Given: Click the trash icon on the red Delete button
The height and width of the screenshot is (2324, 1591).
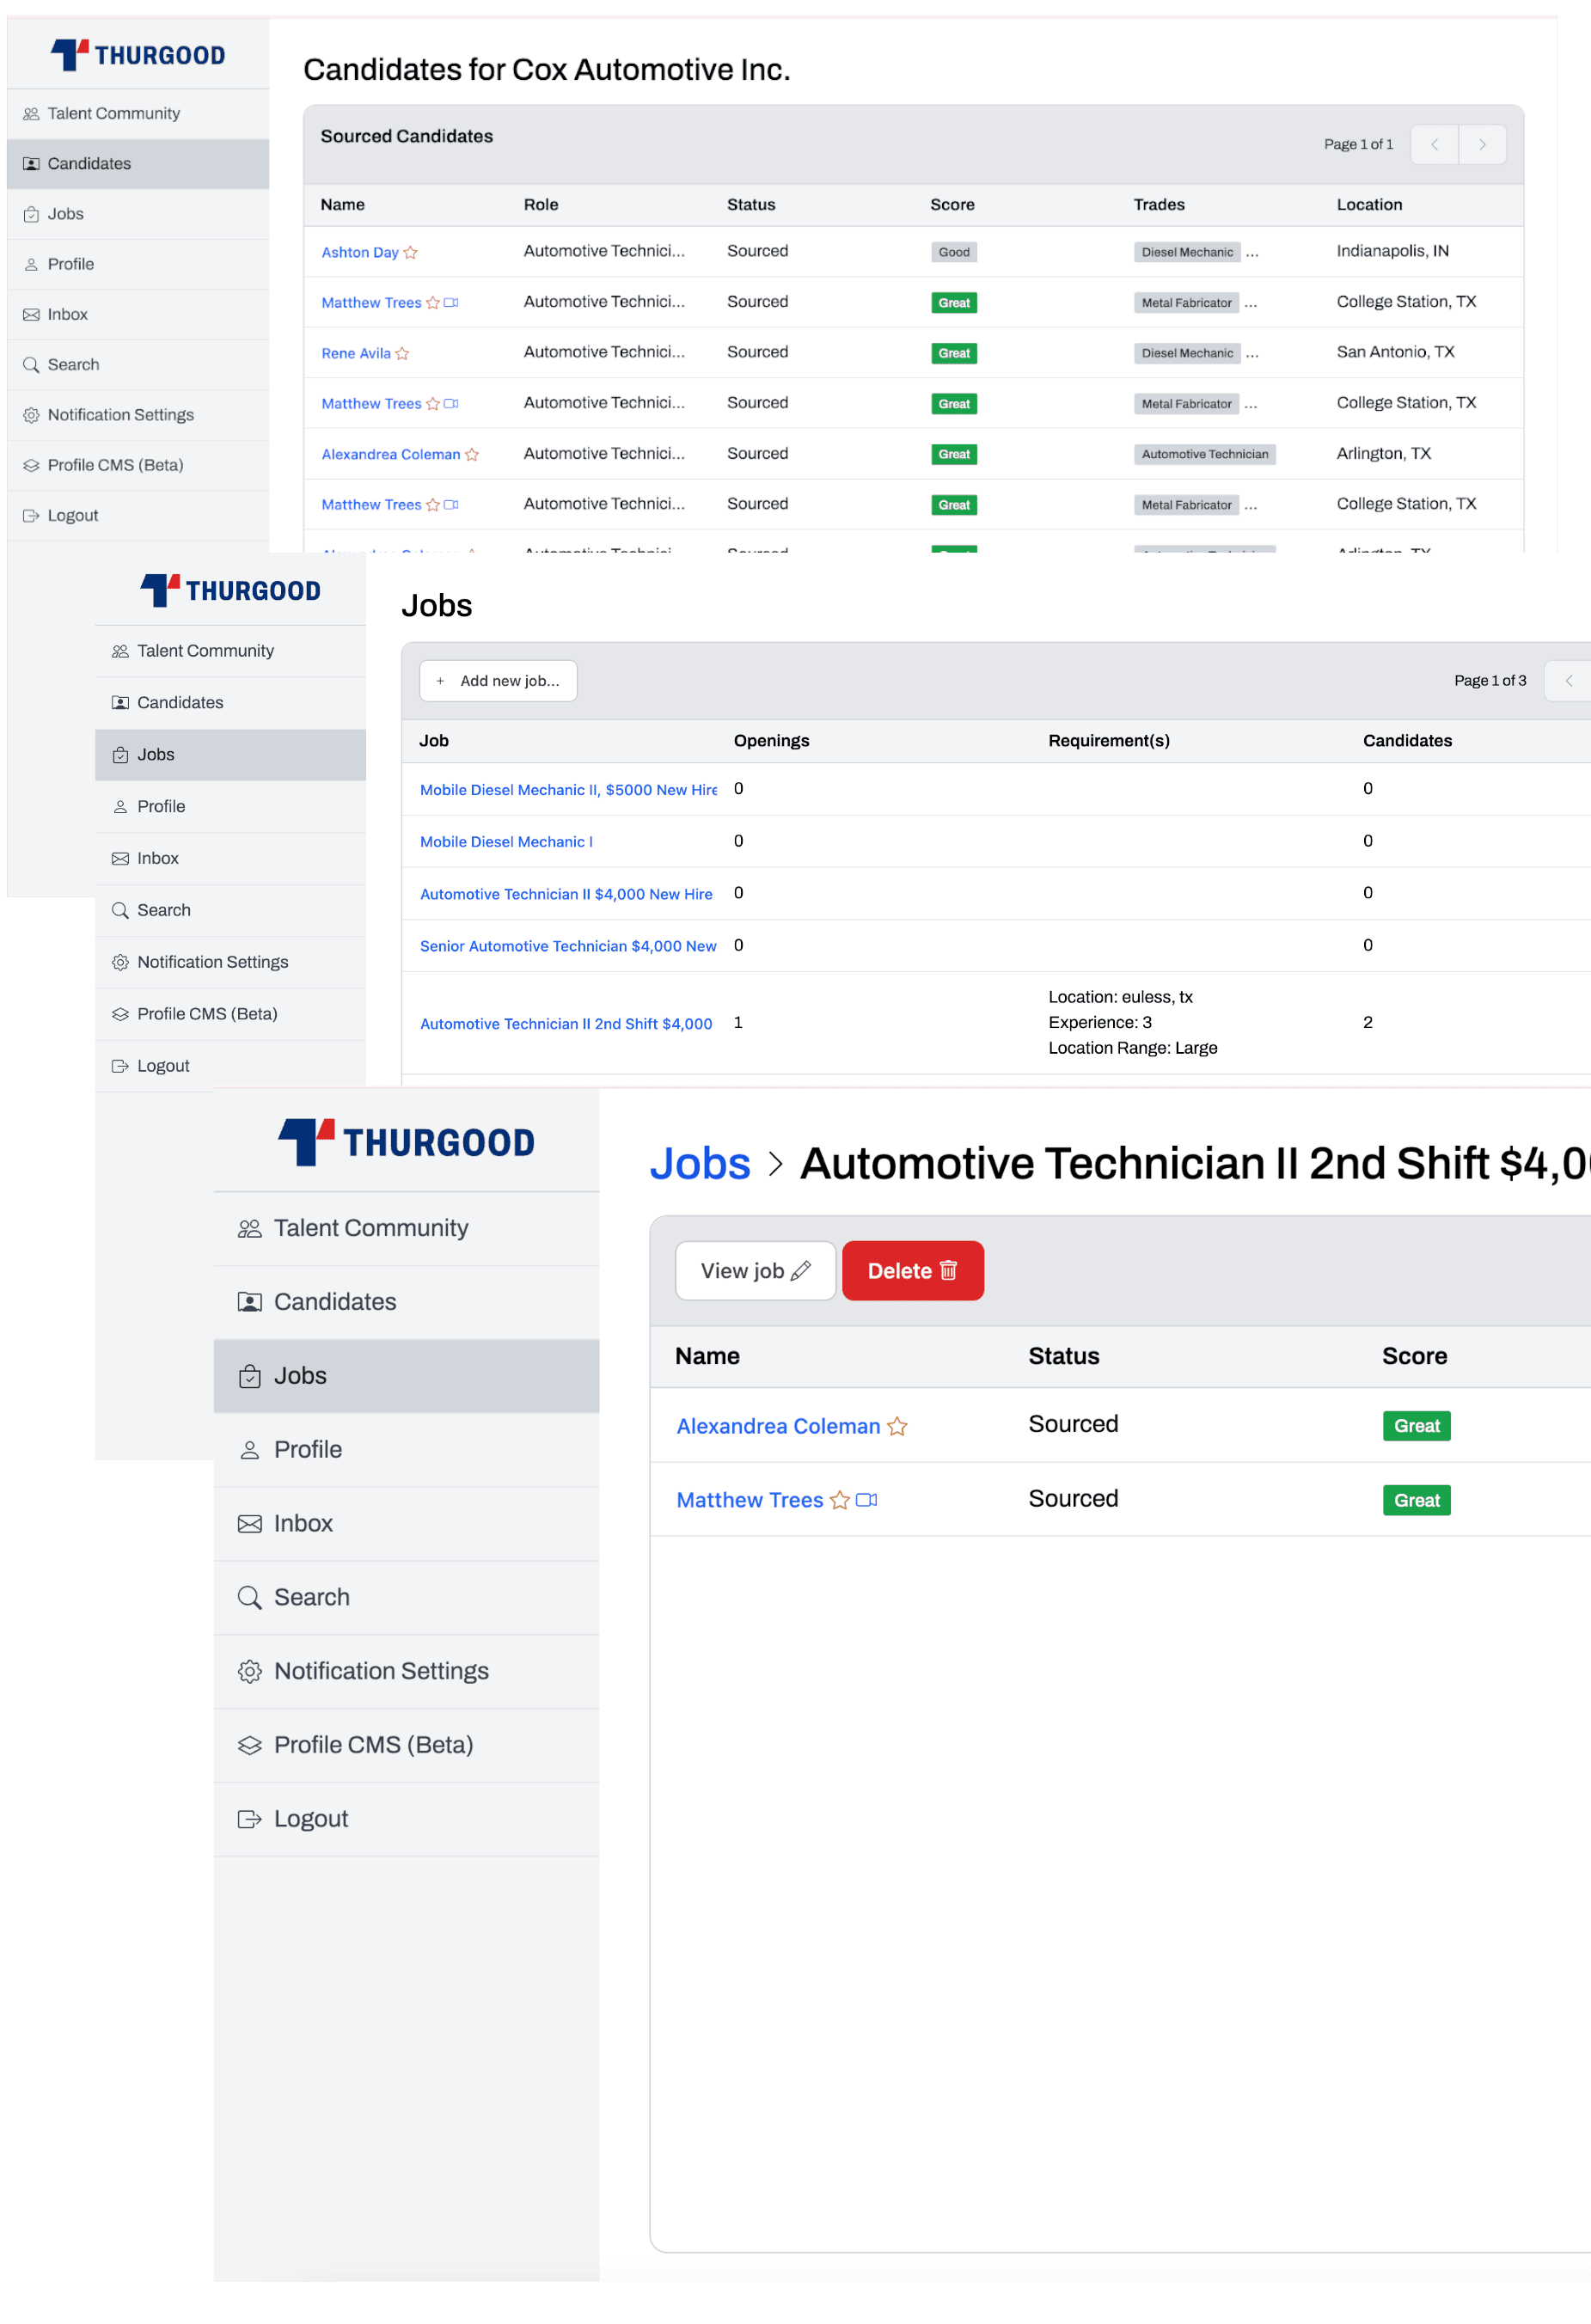Looking at the screenshot, I should click(x=948, y=1270).
